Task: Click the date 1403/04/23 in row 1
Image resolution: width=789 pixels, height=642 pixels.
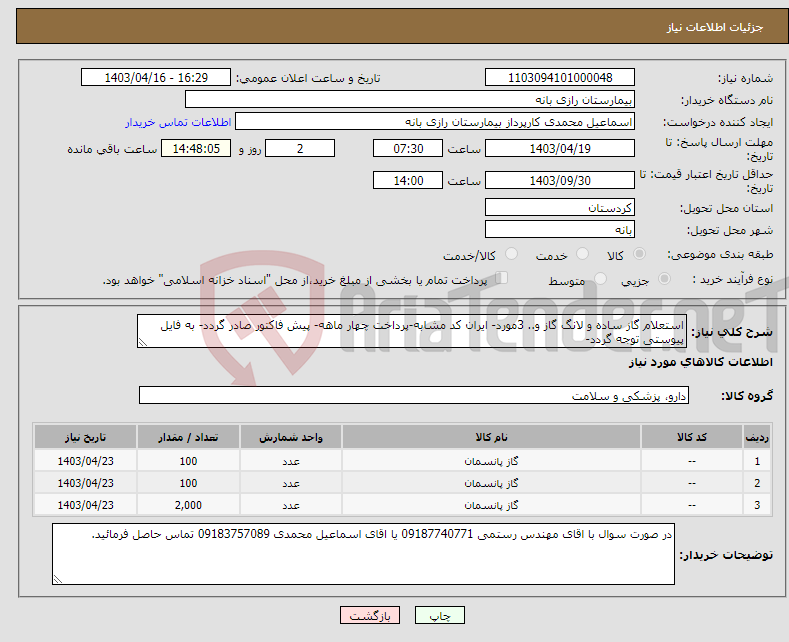Action: coord(86,461)
